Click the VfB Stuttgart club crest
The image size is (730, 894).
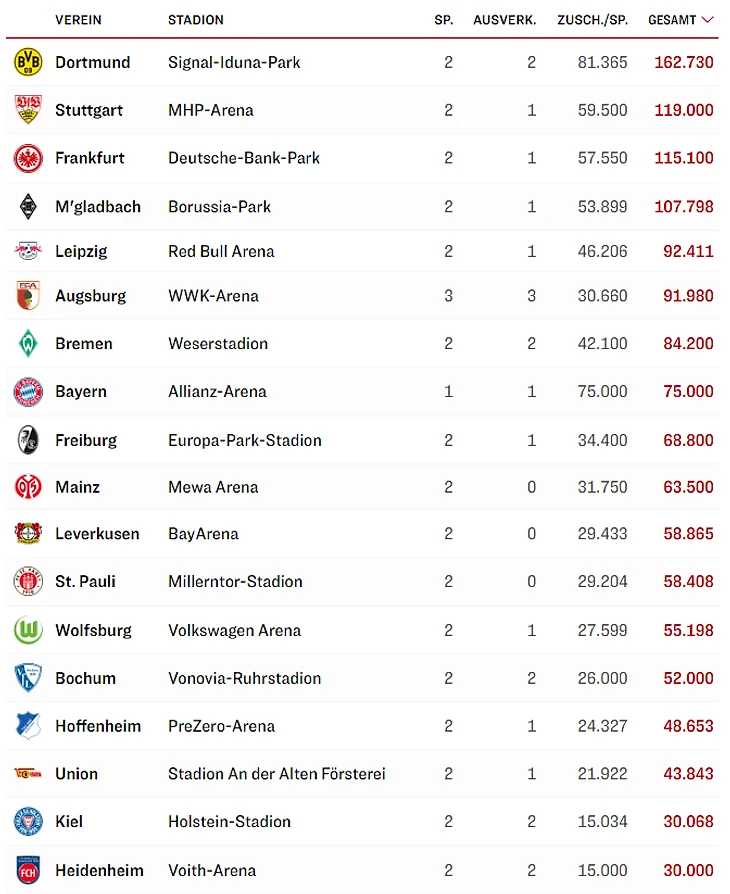pyautogui.click(x=28, y=110)
